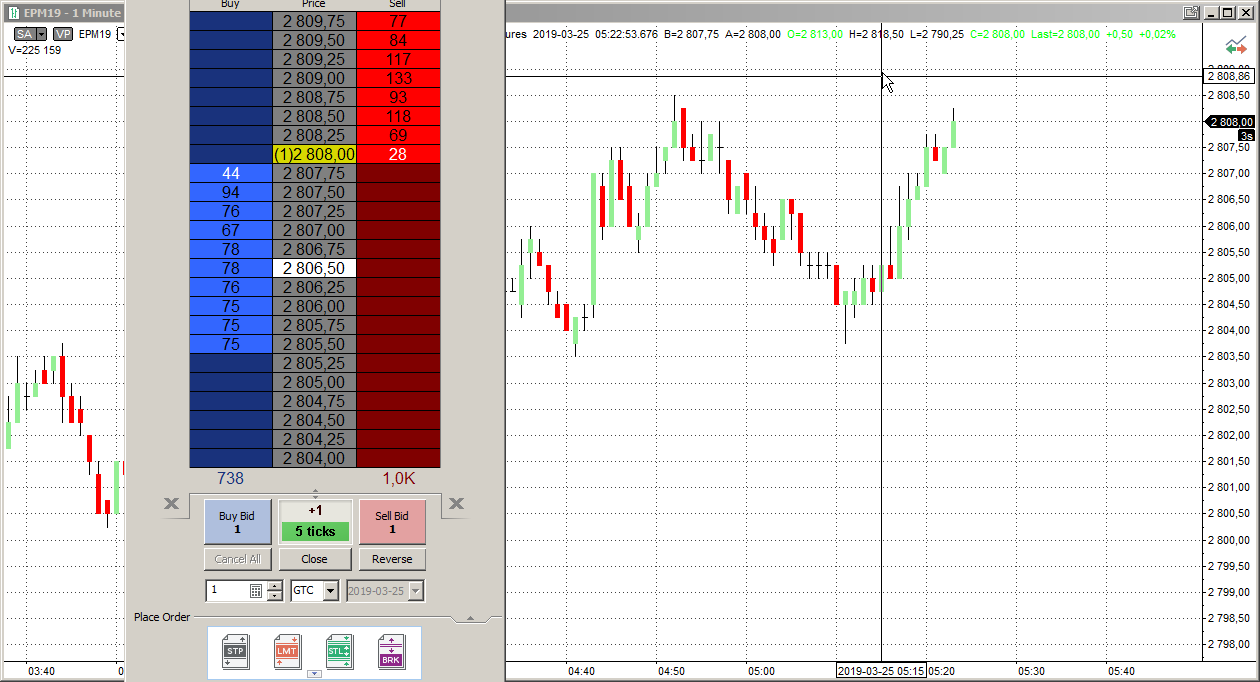This screenshot has height=682, width=1260.
Task: Click the sell cell showing 118
Action: [398, 116]
